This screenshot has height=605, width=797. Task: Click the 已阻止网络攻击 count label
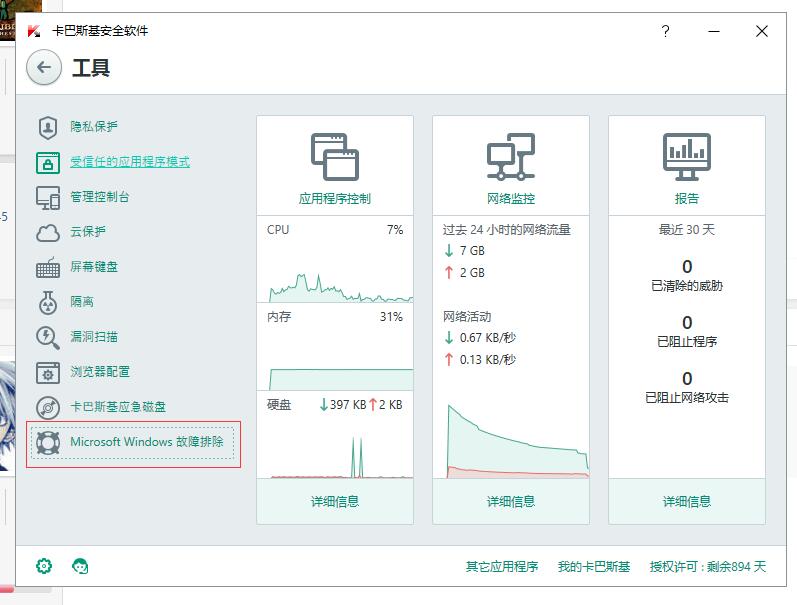[x=687, y=398]
